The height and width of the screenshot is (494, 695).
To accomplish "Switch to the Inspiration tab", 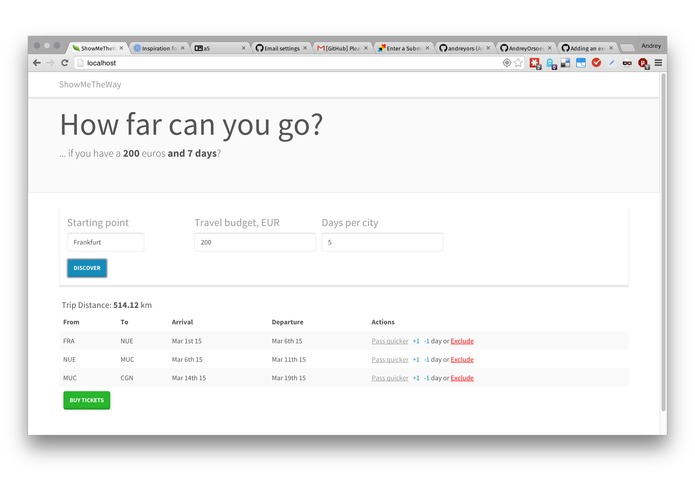I will (159, 48).
